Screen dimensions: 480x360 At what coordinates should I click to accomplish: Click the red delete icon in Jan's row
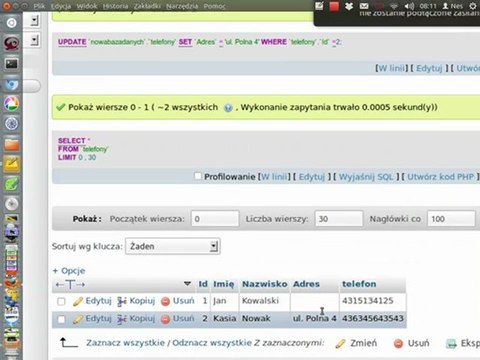point(165,301)
